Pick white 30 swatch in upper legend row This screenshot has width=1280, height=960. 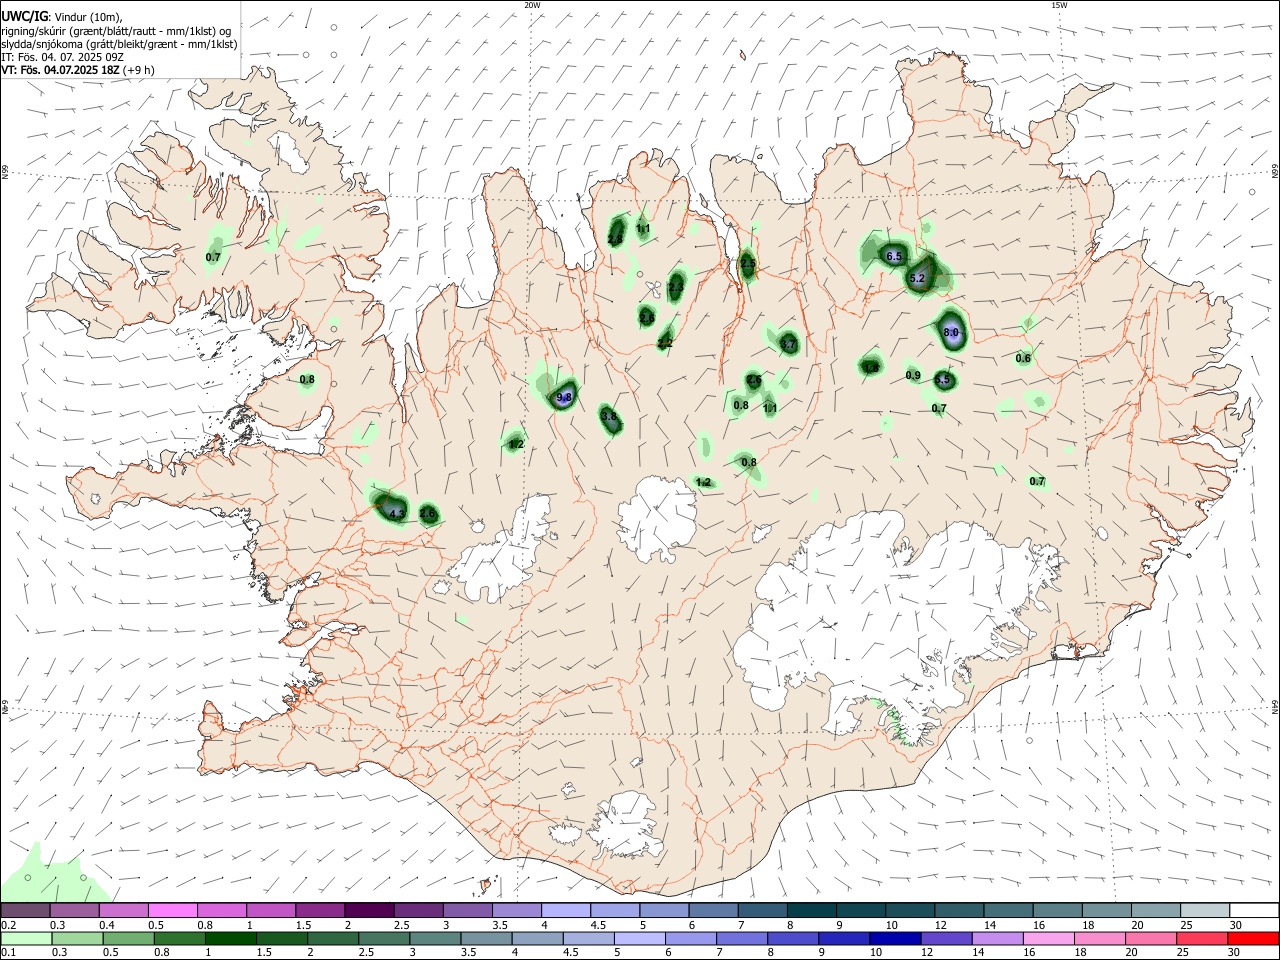click(1253, 910)
